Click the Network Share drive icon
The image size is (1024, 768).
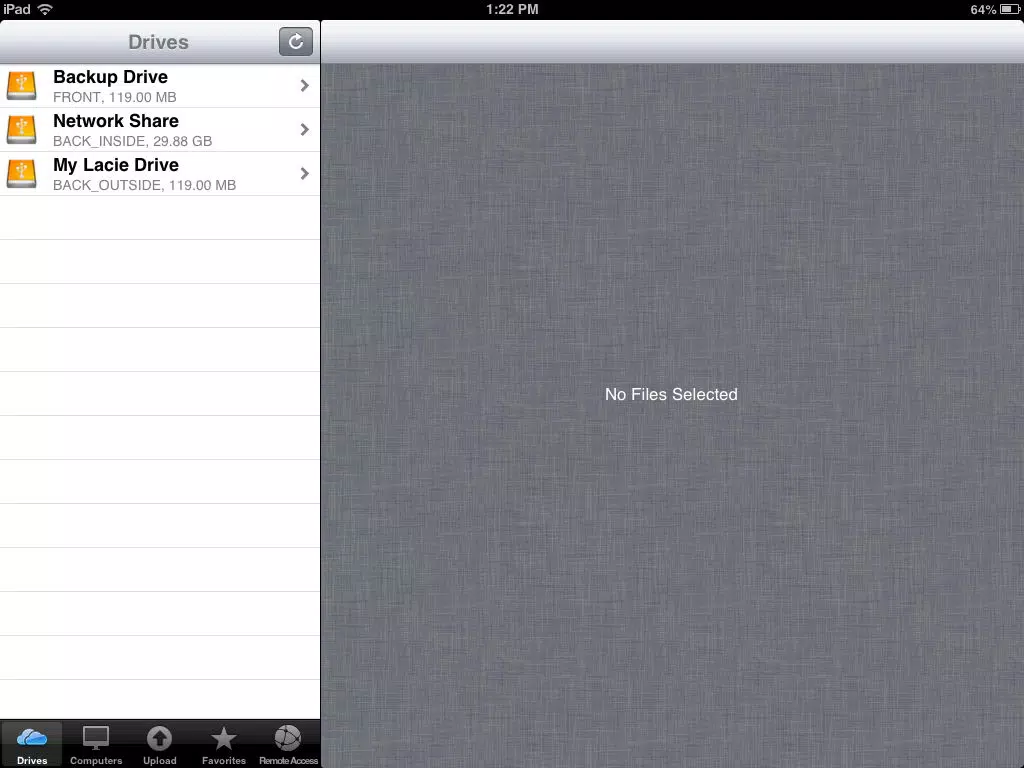[x=22, y=129]
